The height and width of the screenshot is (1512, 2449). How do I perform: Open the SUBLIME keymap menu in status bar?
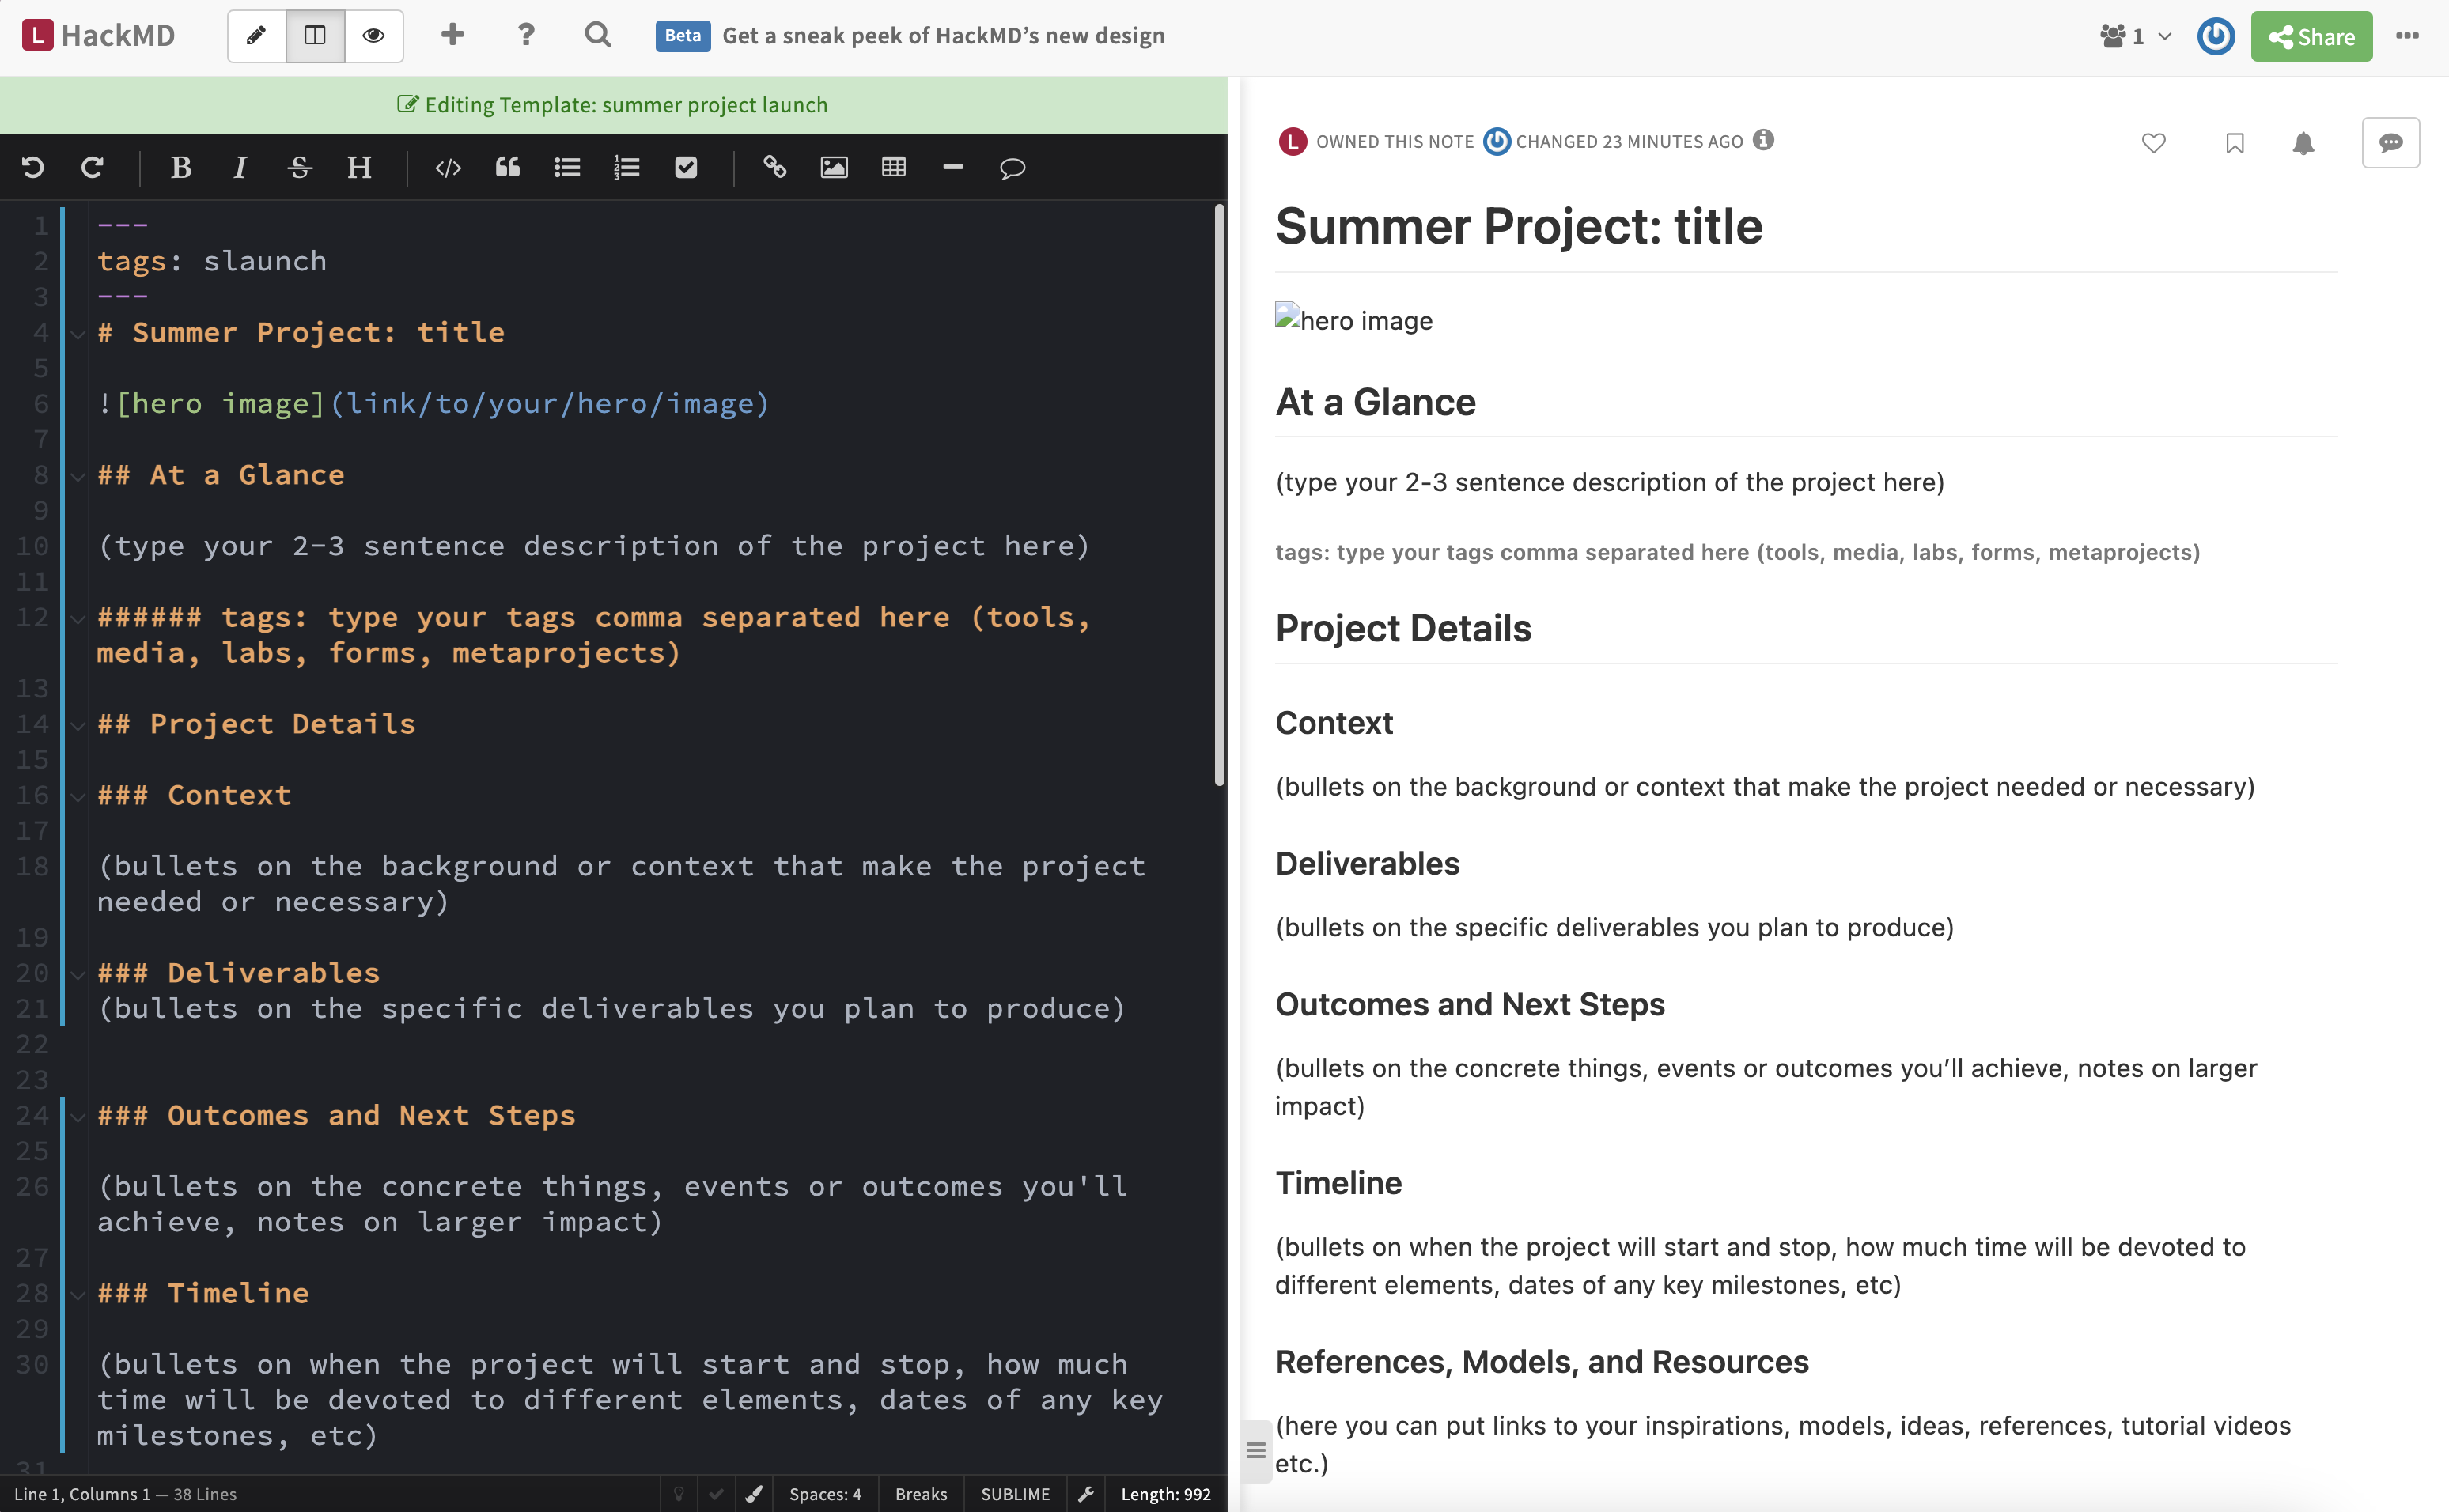click(x=1014, y=1493)
